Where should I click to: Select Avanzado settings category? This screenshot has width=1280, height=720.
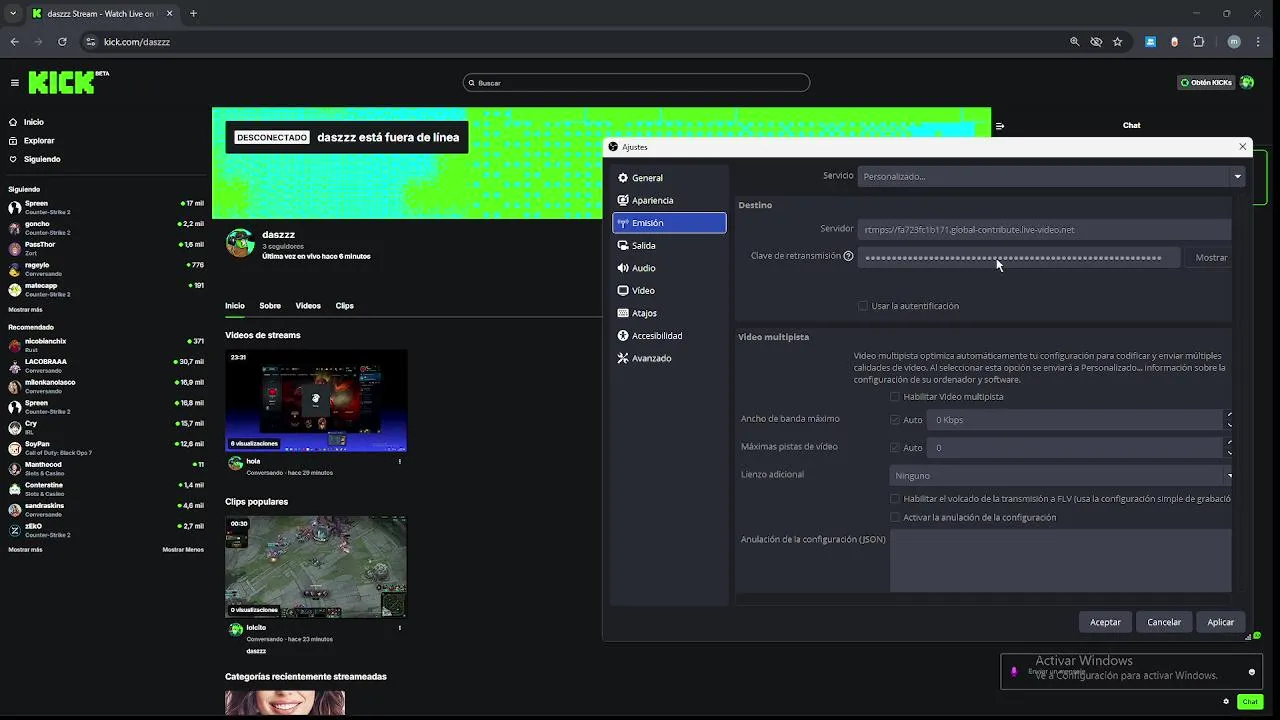coord(669,358)
